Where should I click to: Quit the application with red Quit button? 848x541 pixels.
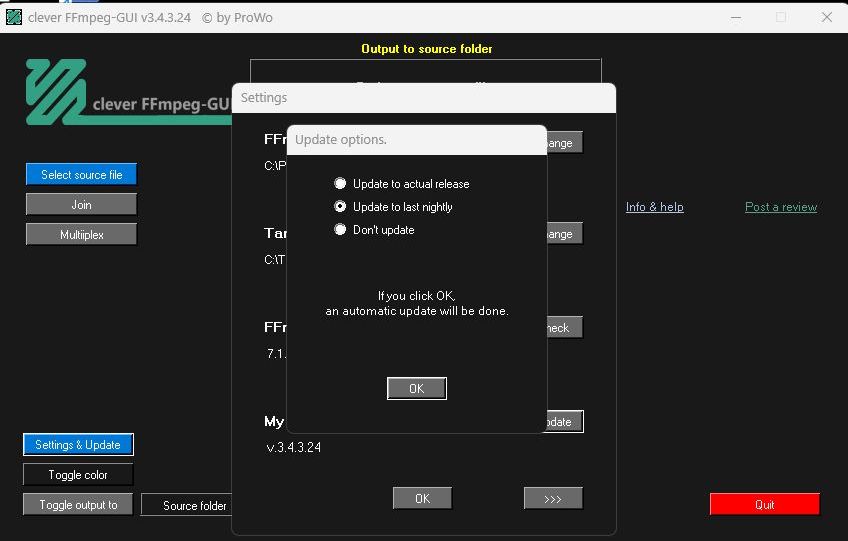(764, 504)
